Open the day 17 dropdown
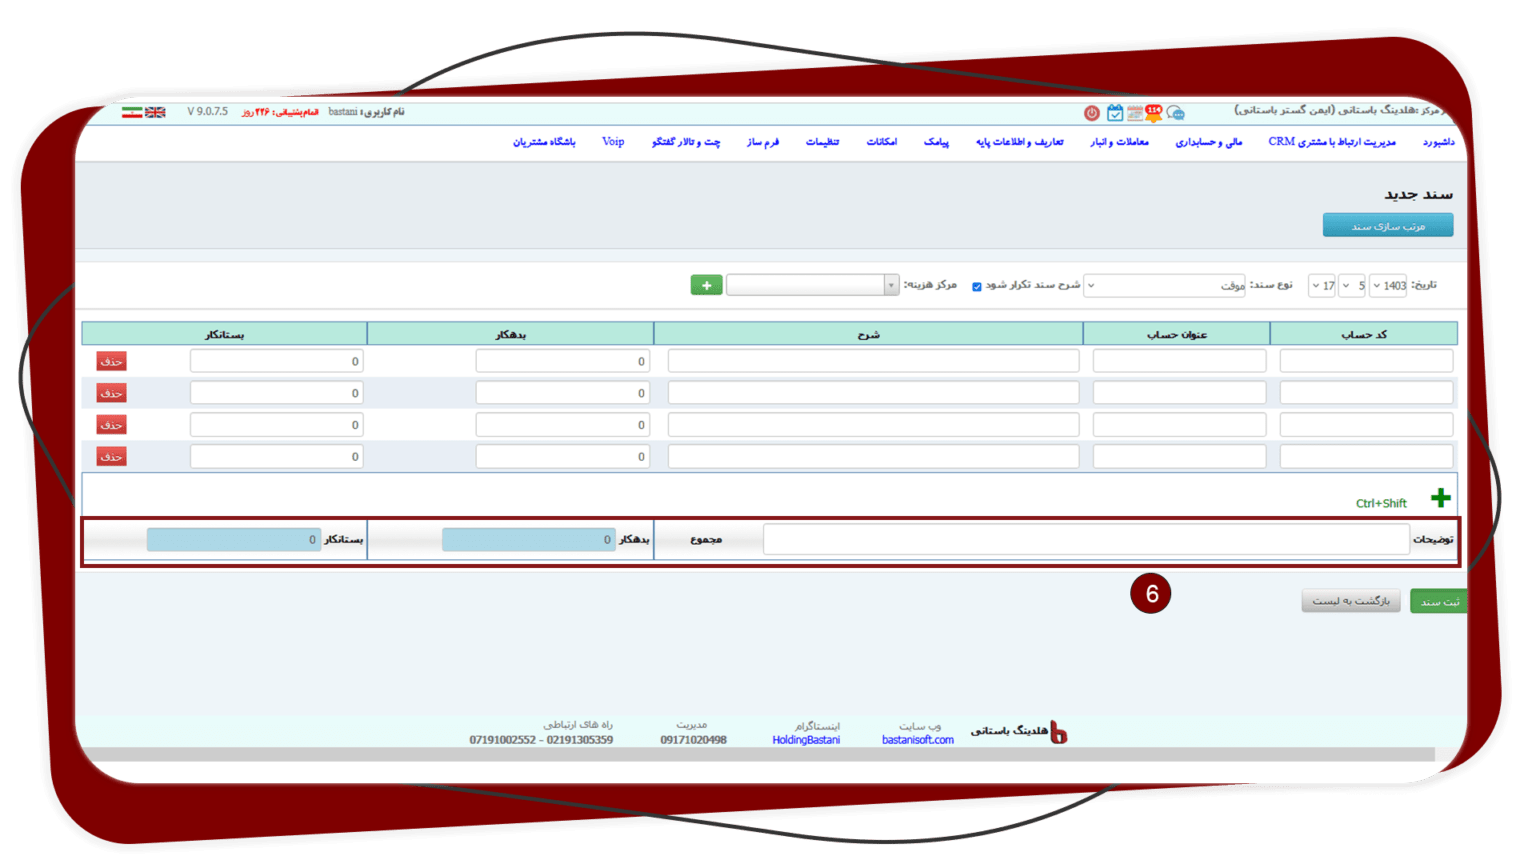 [1321, 285]
